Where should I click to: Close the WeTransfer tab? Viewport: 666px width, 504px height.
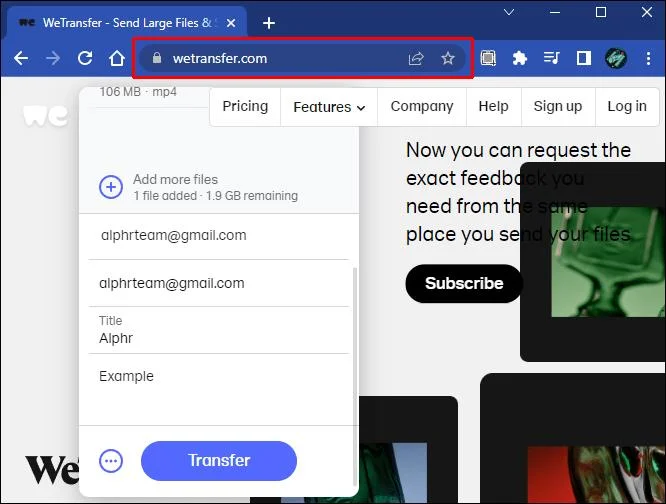[231, 23]
